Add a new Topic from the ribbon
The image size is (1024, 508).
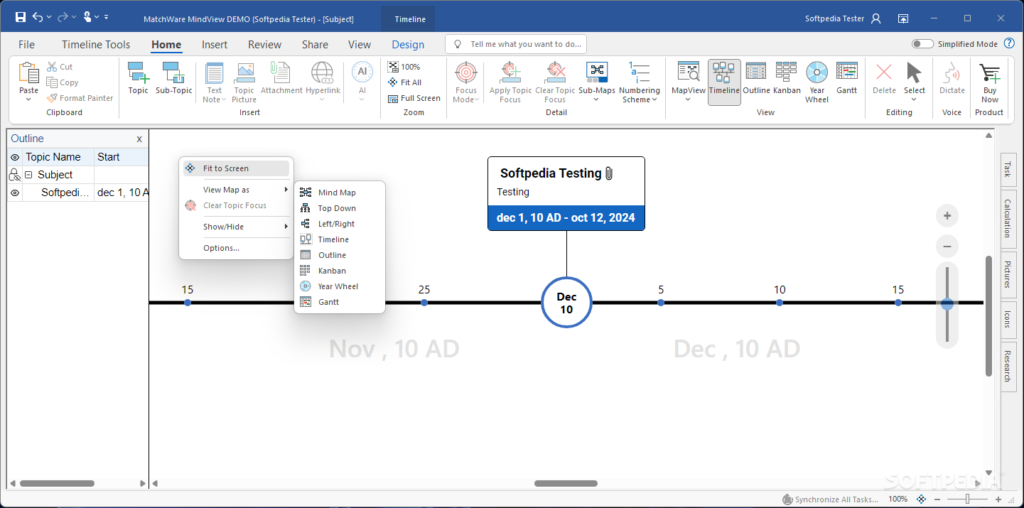pyautogui.click(x=138, y=78)
